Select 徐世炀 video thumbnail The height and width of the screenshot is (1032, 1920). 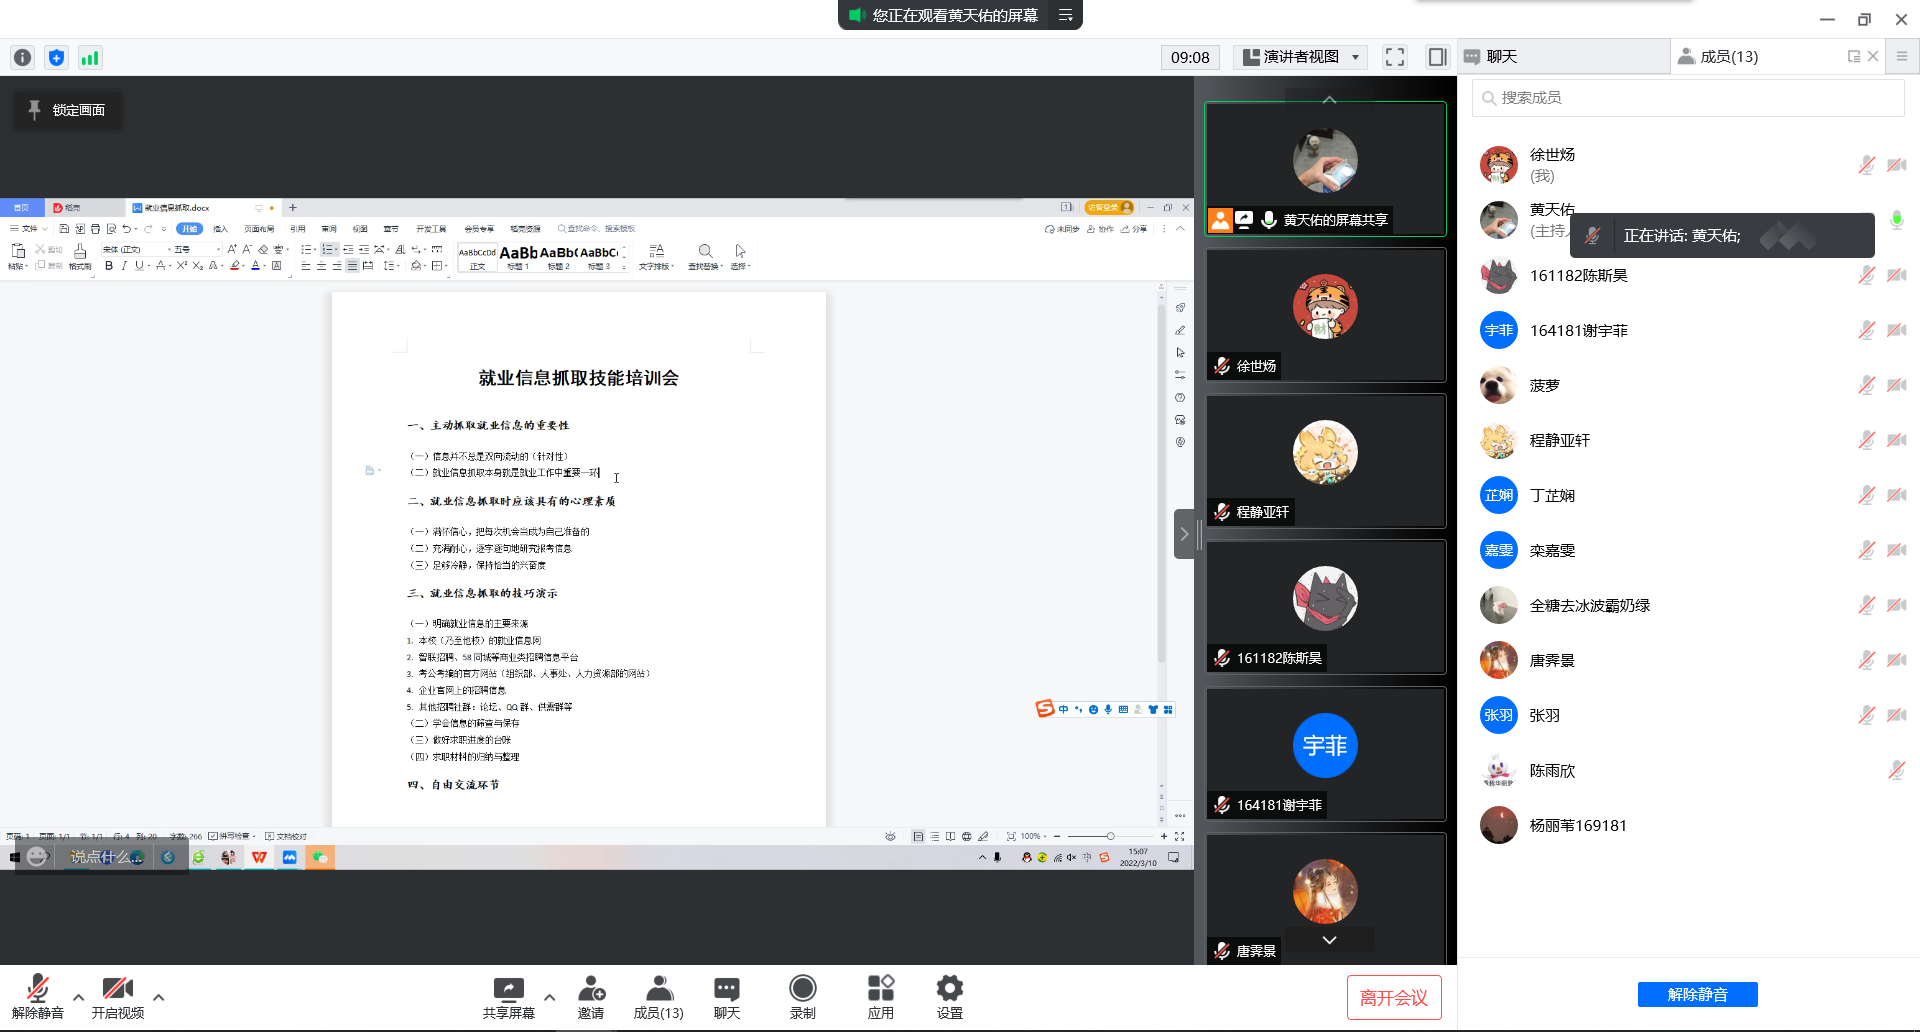coord(1325,315)
